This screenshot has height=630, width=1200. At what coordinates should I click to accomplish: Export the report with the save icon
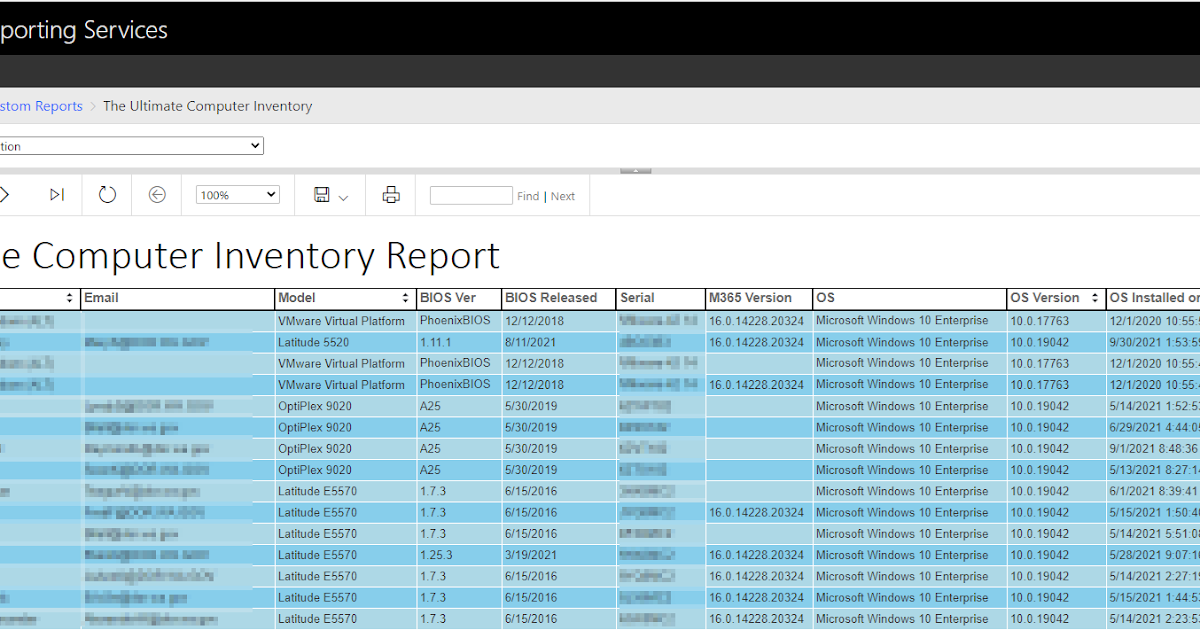coord(320,194)
